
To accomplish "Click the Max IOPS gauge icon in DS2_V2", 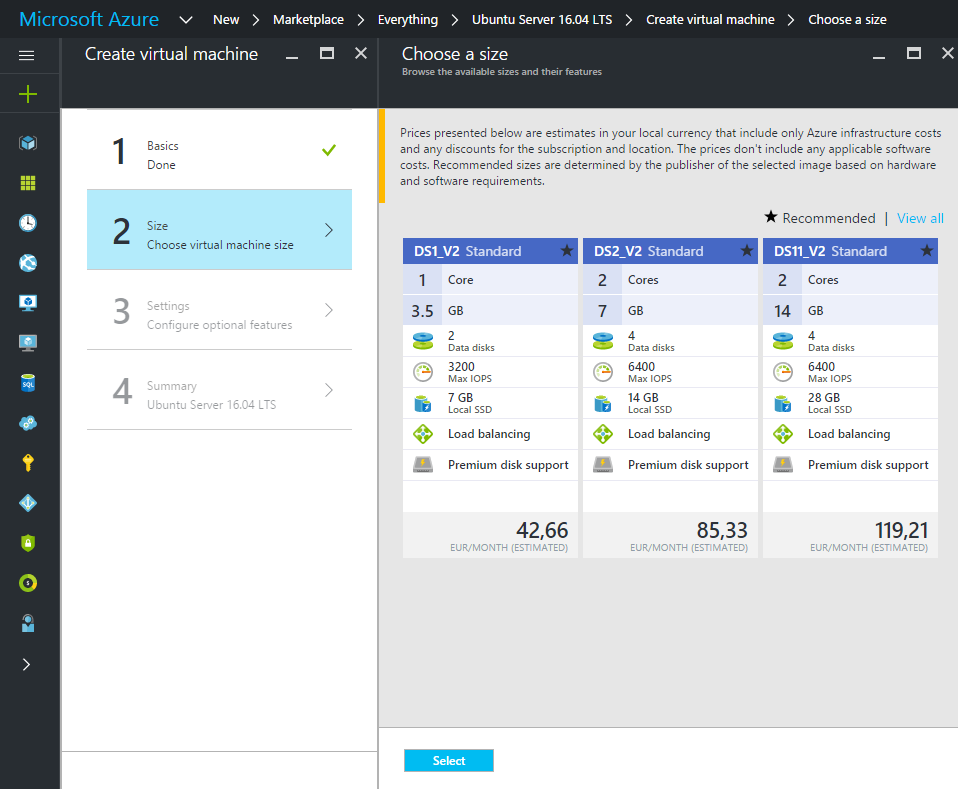I will (603, 372).
